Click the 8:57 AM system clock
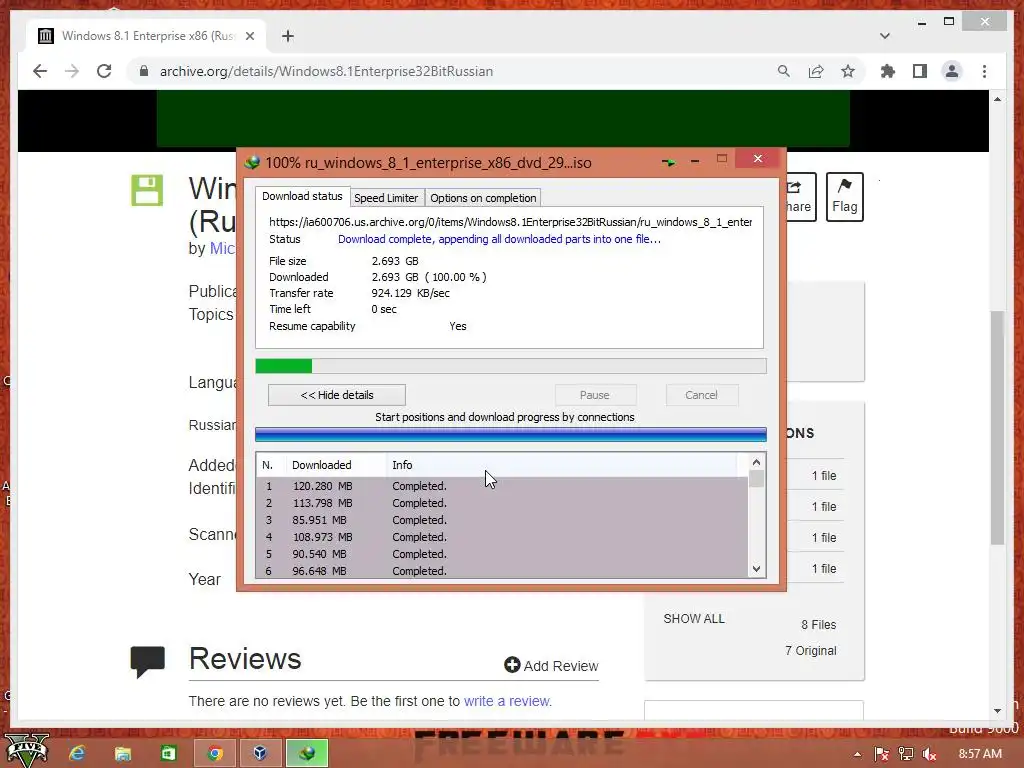The width and height of the screenshot is (1024, 768). pyautogui.click(x=980, y=754)
